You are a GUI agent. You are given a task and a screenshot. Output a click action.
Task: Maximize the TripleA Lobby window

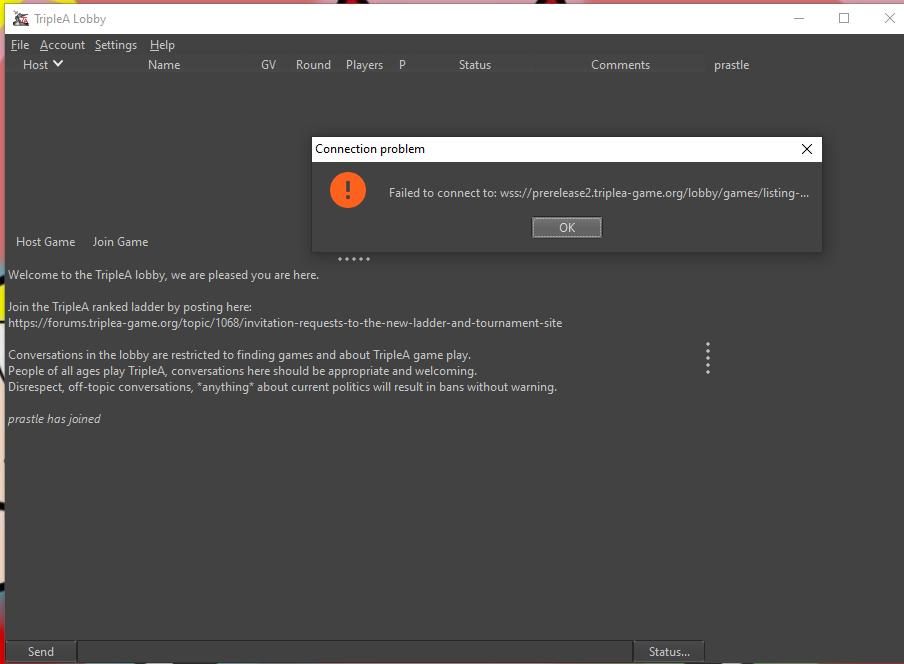pos(844,18)
